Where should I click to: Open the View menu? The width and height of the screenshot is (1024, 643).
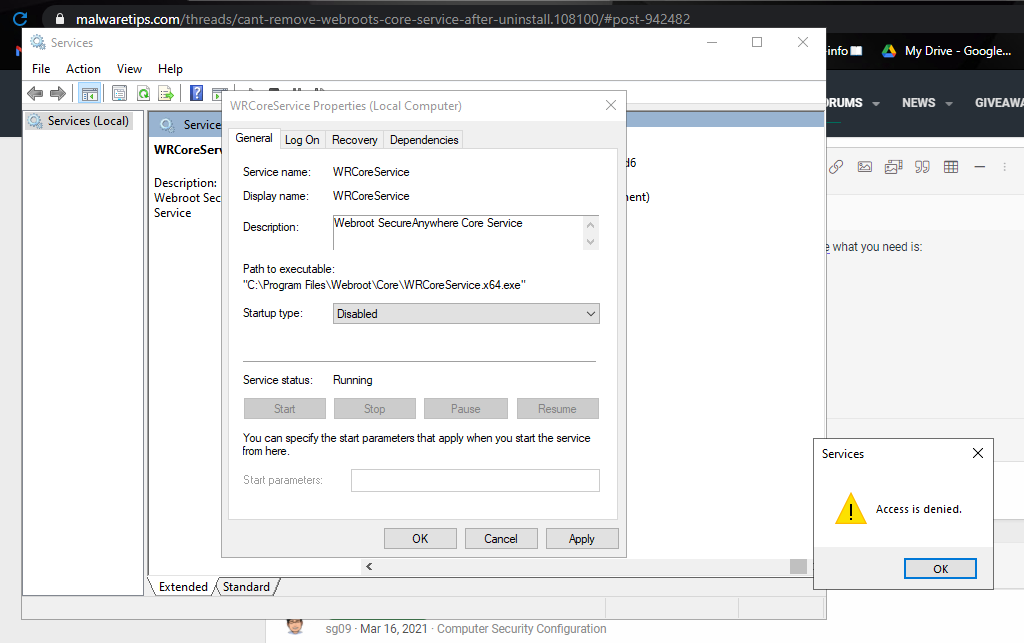[129, 69]
